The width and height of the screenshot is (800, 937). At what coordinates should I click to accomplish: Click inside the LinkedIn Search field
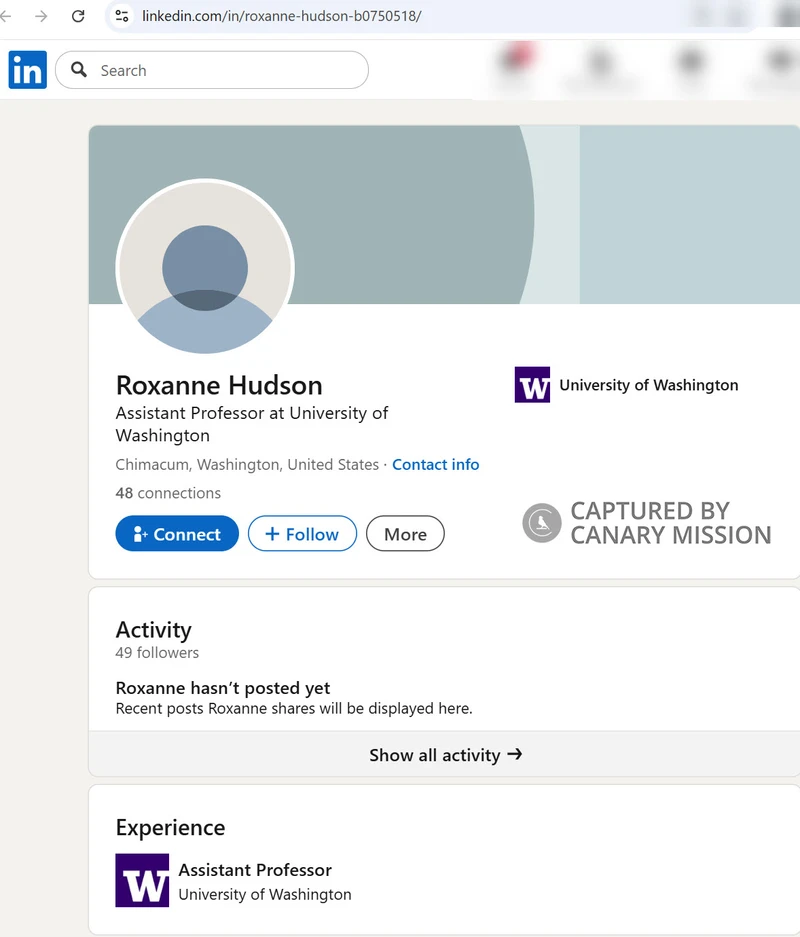230,70
